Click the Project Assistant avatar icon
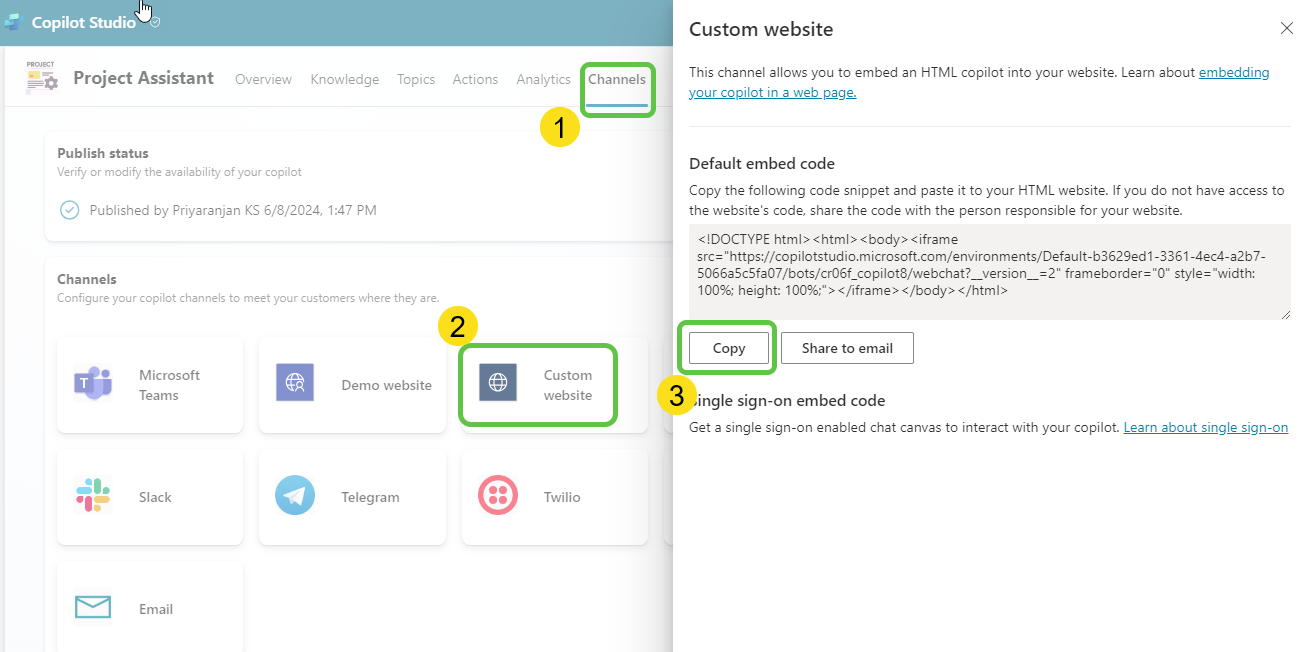The height and width of the screenshot is (652, 1313). coord(40,77)
